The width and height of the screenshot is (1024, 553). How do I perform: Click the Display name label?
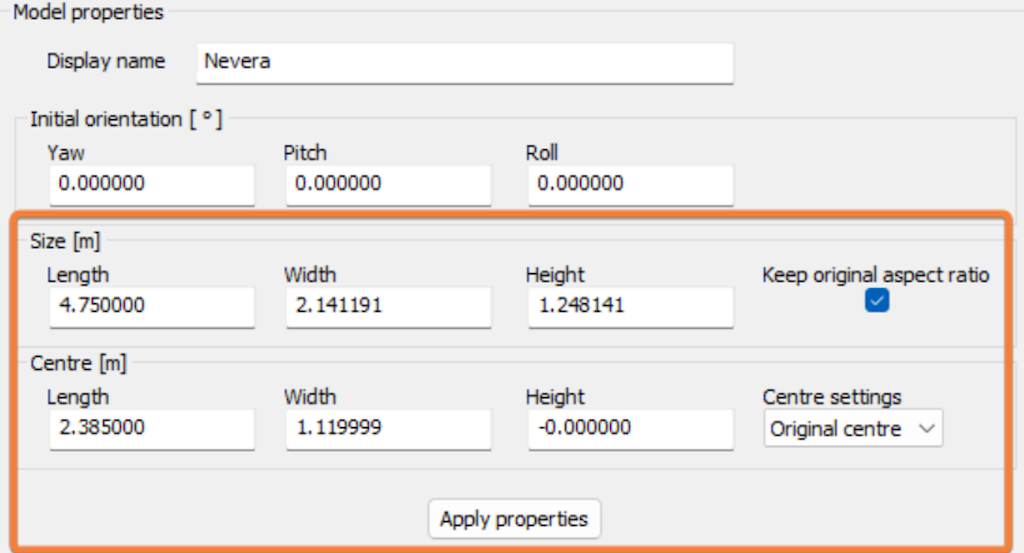click(106, 61)
